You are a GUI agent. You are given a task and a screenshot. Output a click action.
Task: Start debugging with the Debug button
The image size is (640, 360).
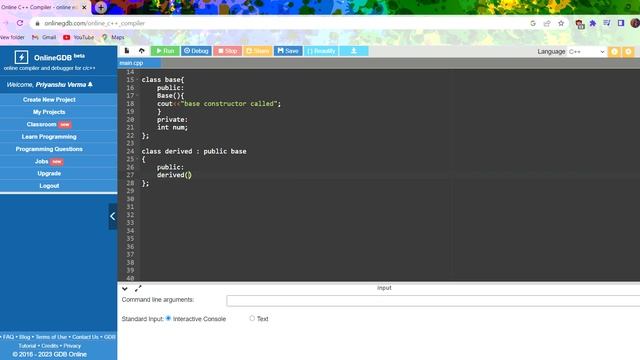196,51
